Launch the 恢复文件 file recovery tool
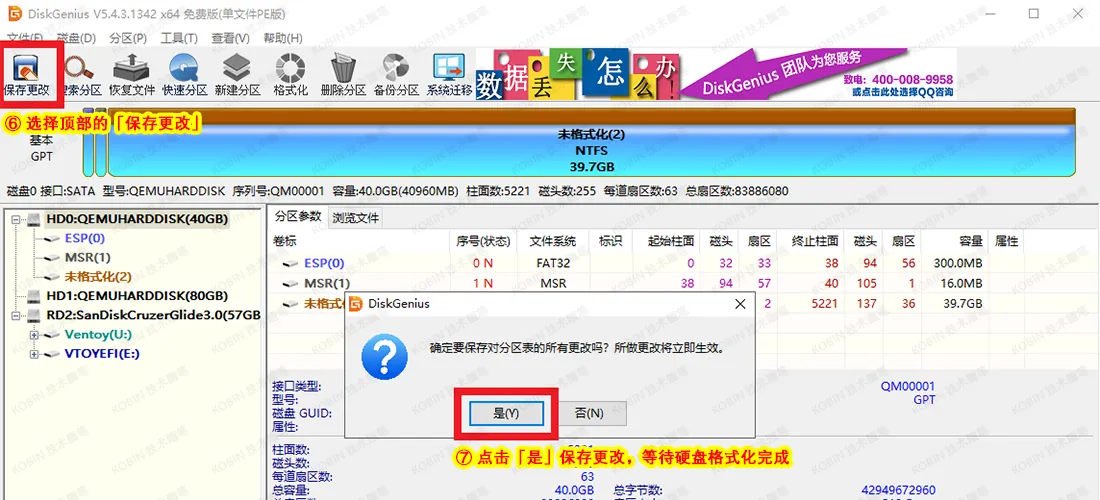 point(133,75)
